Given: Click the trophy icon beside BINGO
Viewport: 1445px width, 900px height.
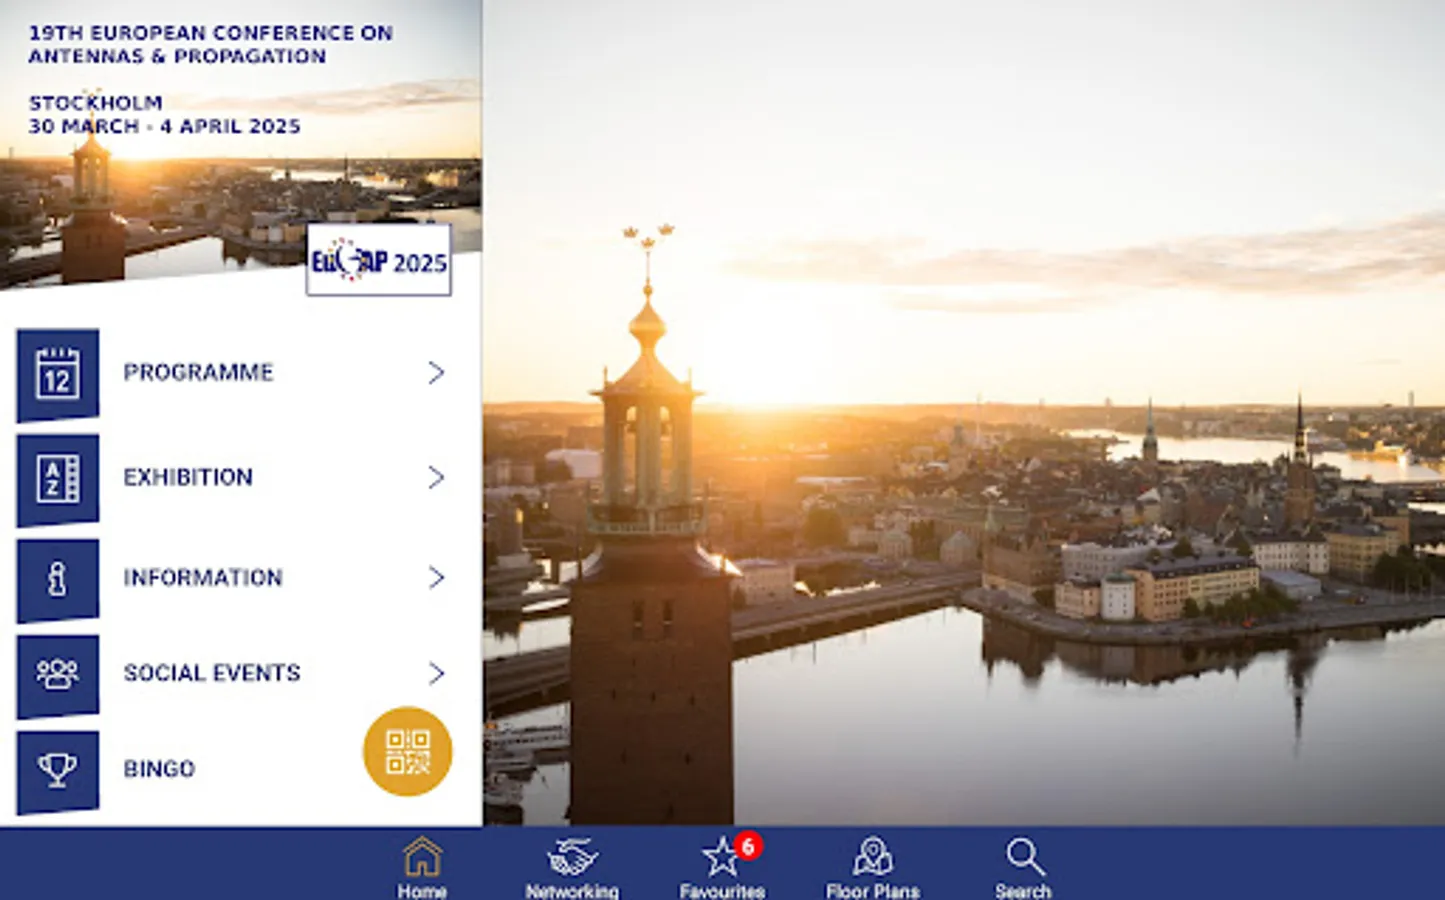Looking at the screenshot, I should click(58, 768).
